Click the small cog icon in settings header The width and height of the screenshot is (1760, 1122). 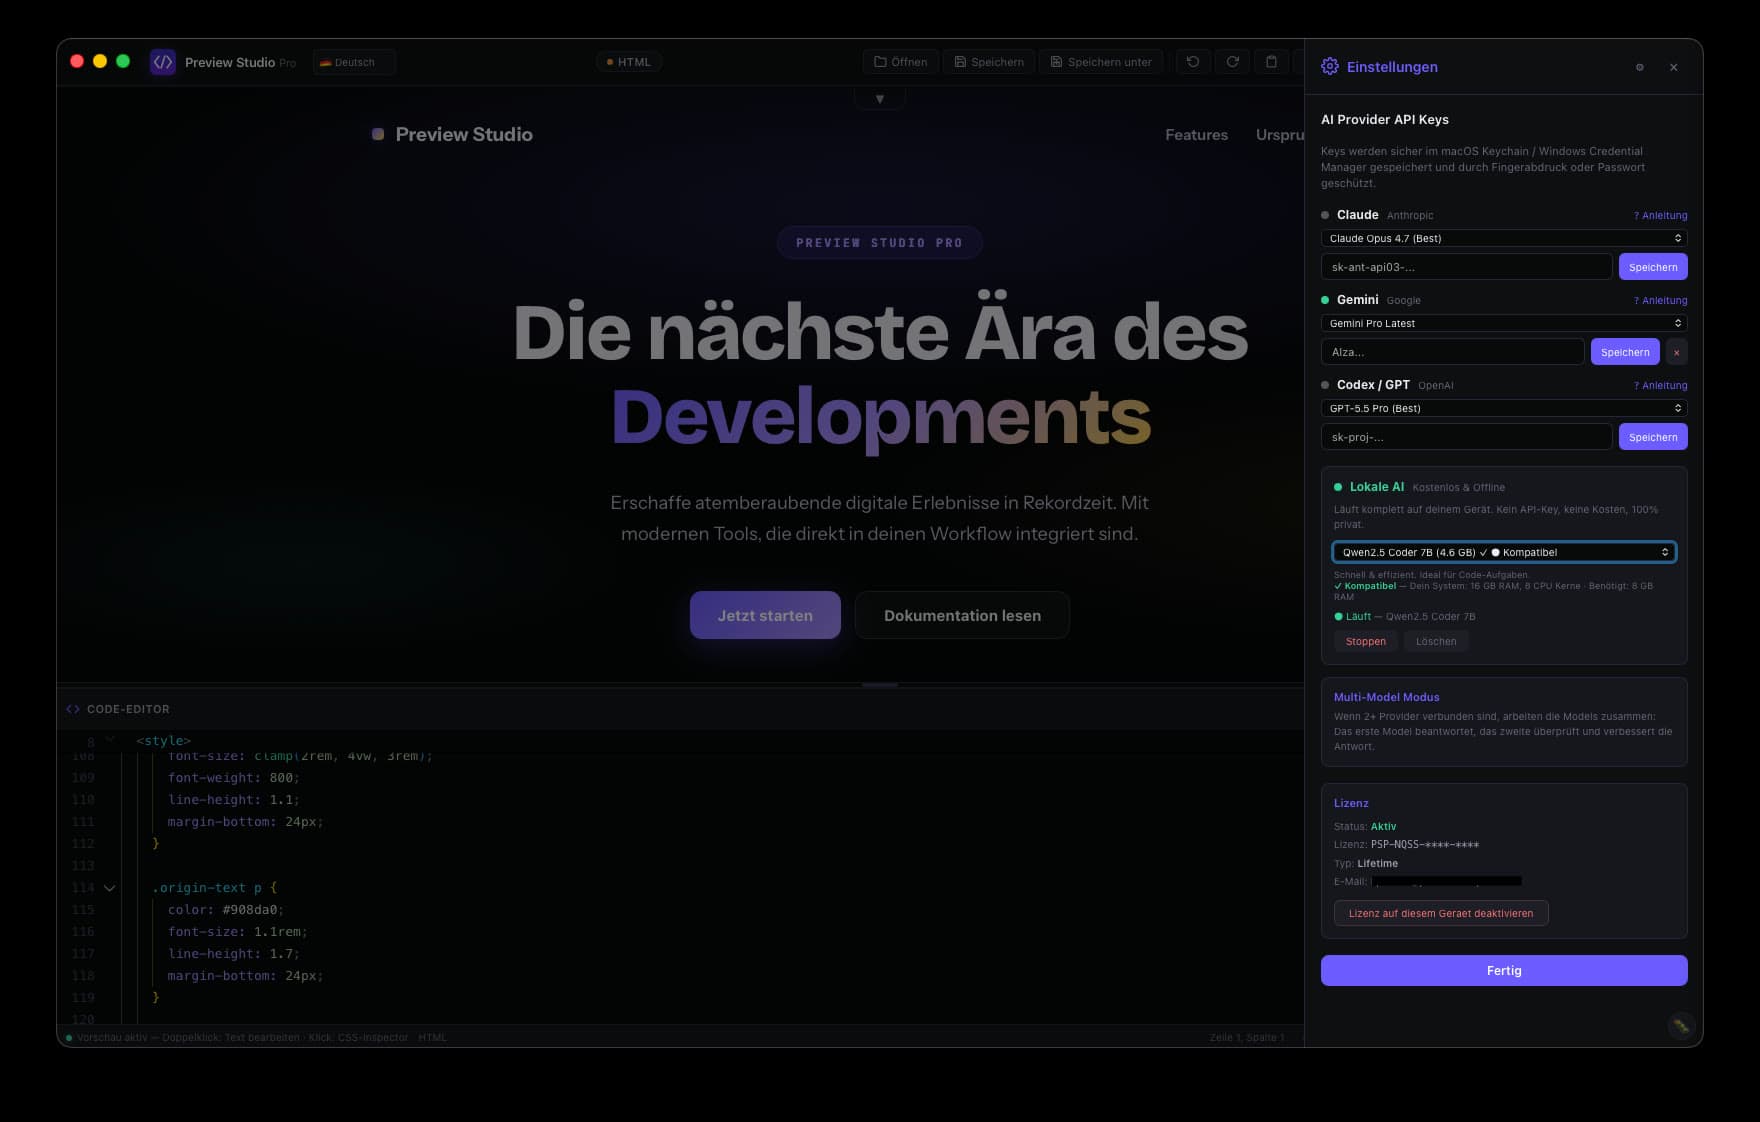pos(1639,67)
